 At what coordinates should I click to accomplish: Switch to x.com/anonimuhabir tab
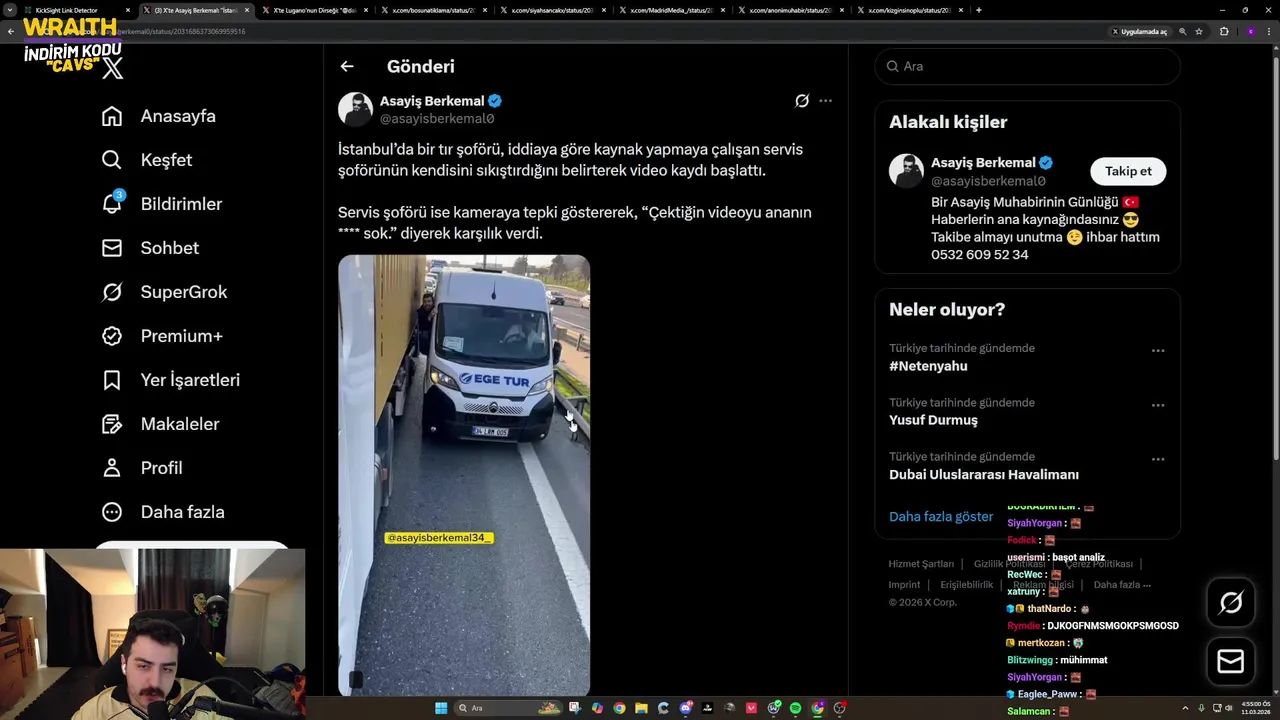(x=789, y=10)
